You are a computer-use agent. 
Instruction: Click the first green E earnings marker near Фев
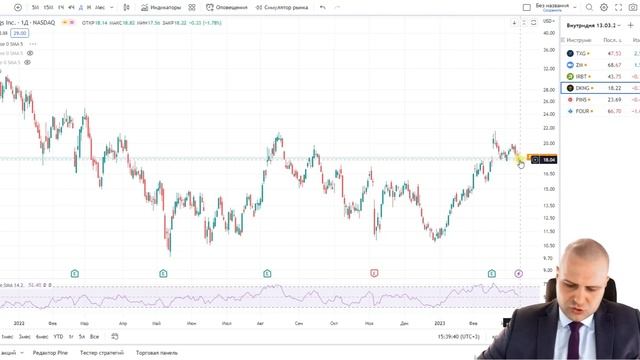pos(75,273)
